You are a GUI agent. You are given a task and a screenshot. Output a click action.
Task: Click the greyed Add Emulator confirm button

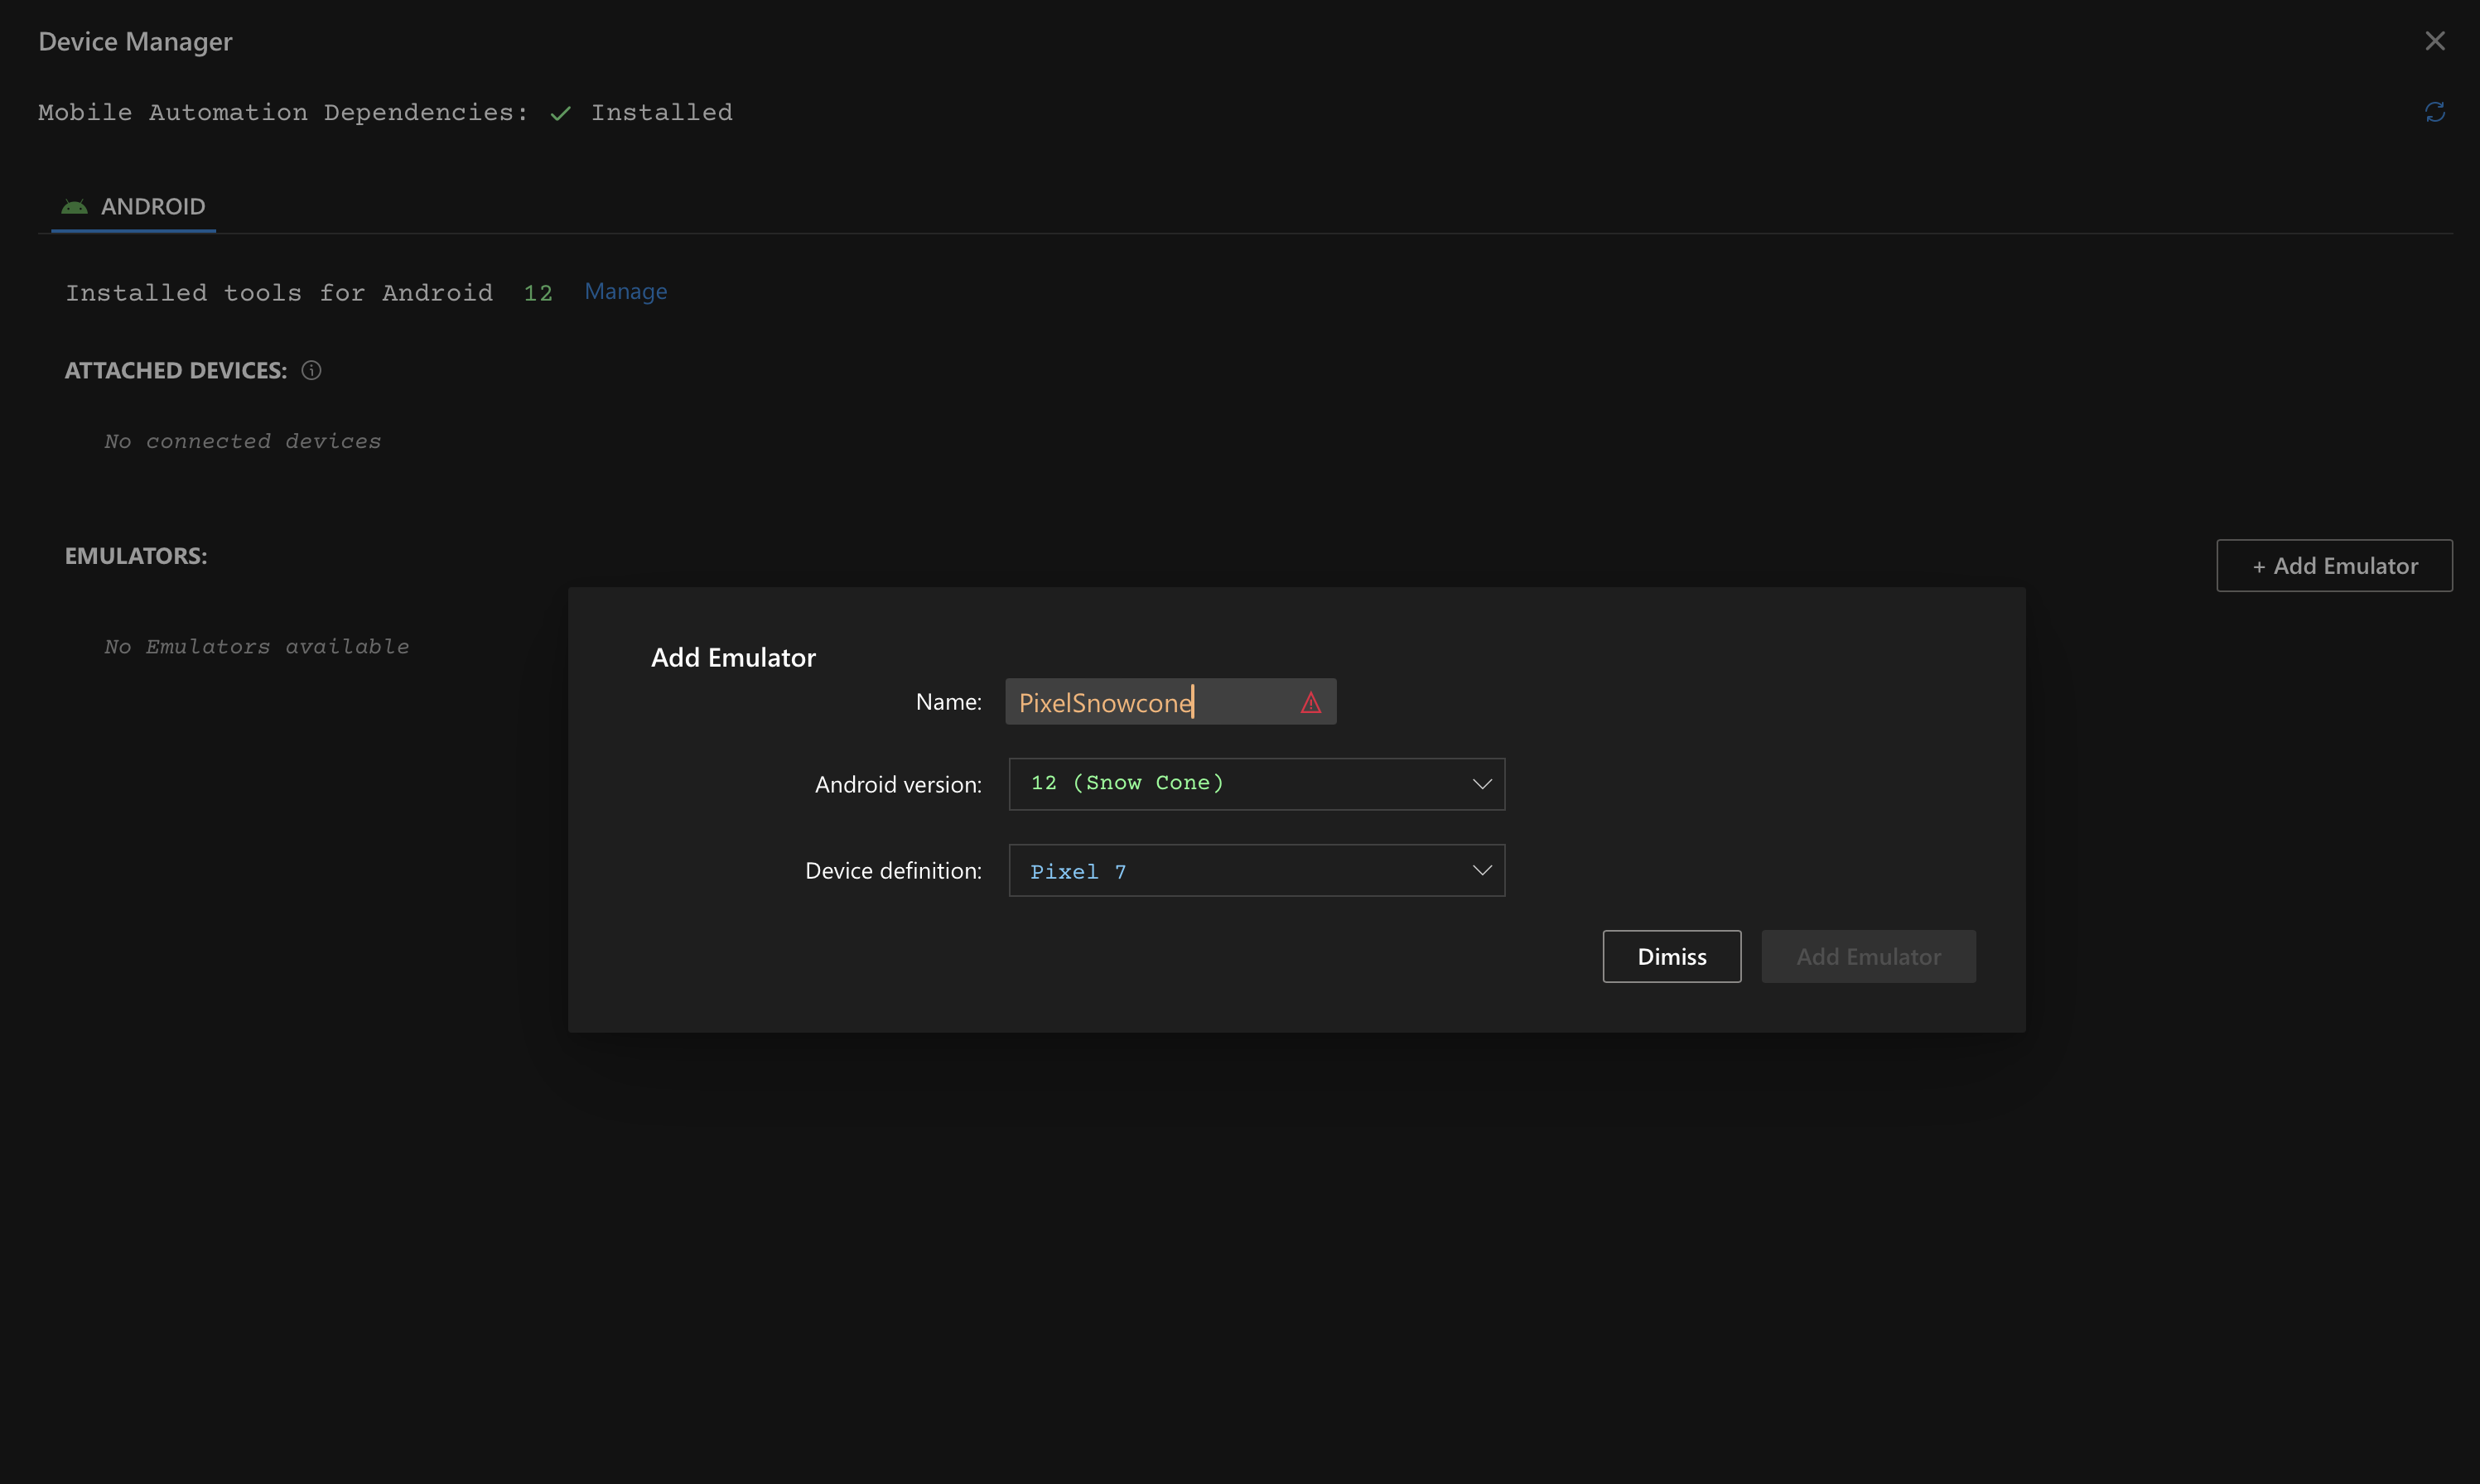click(x=1867, y=957)
